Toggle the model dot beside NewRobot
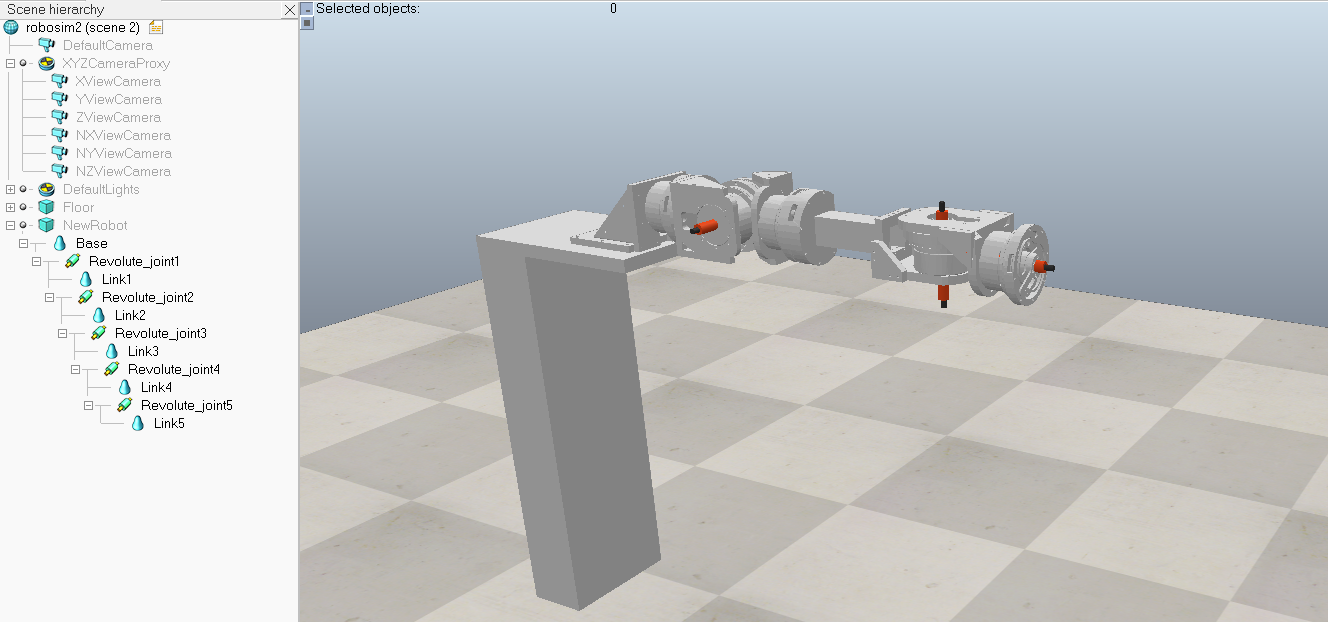Viewport: 1328px width, 622px height. point(23,225)
